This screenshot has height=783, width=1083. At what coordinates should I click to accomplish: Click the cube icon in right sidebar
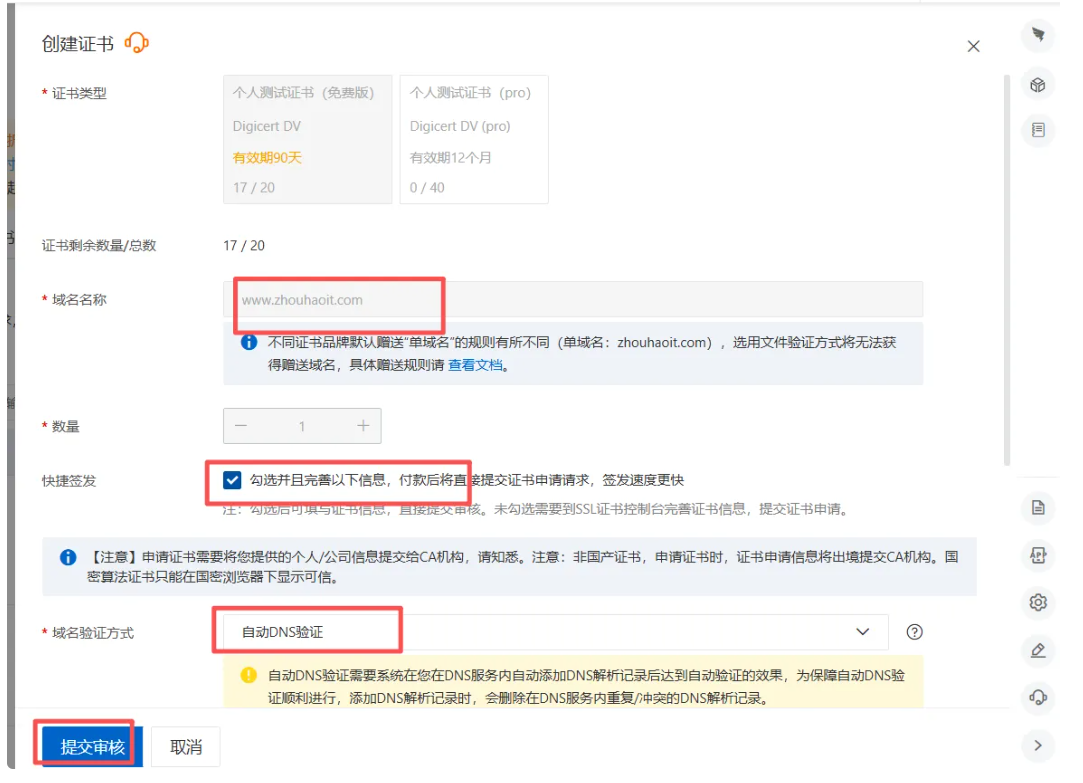(1038, 85)
